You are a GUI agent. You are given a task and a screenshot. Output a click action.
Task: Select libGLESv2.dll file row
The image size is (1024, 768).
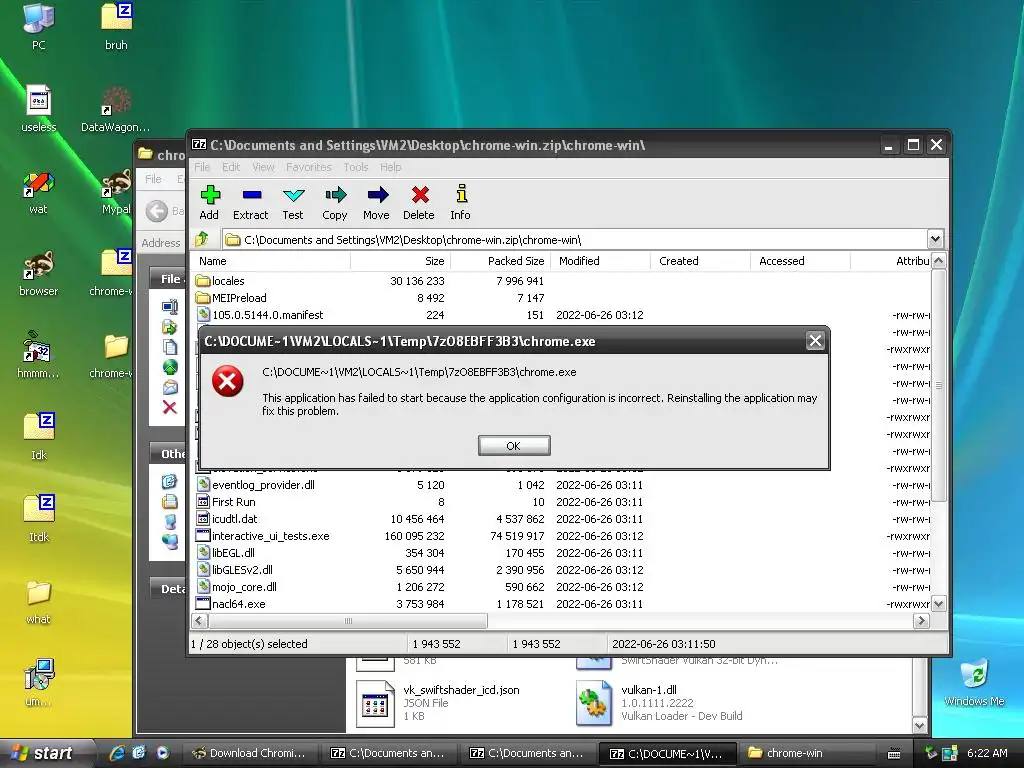click(560, 569)
